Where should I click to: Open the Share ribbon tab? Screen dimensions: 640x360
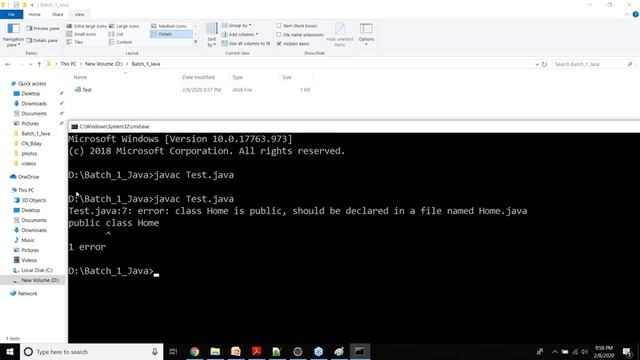[58, 14]
